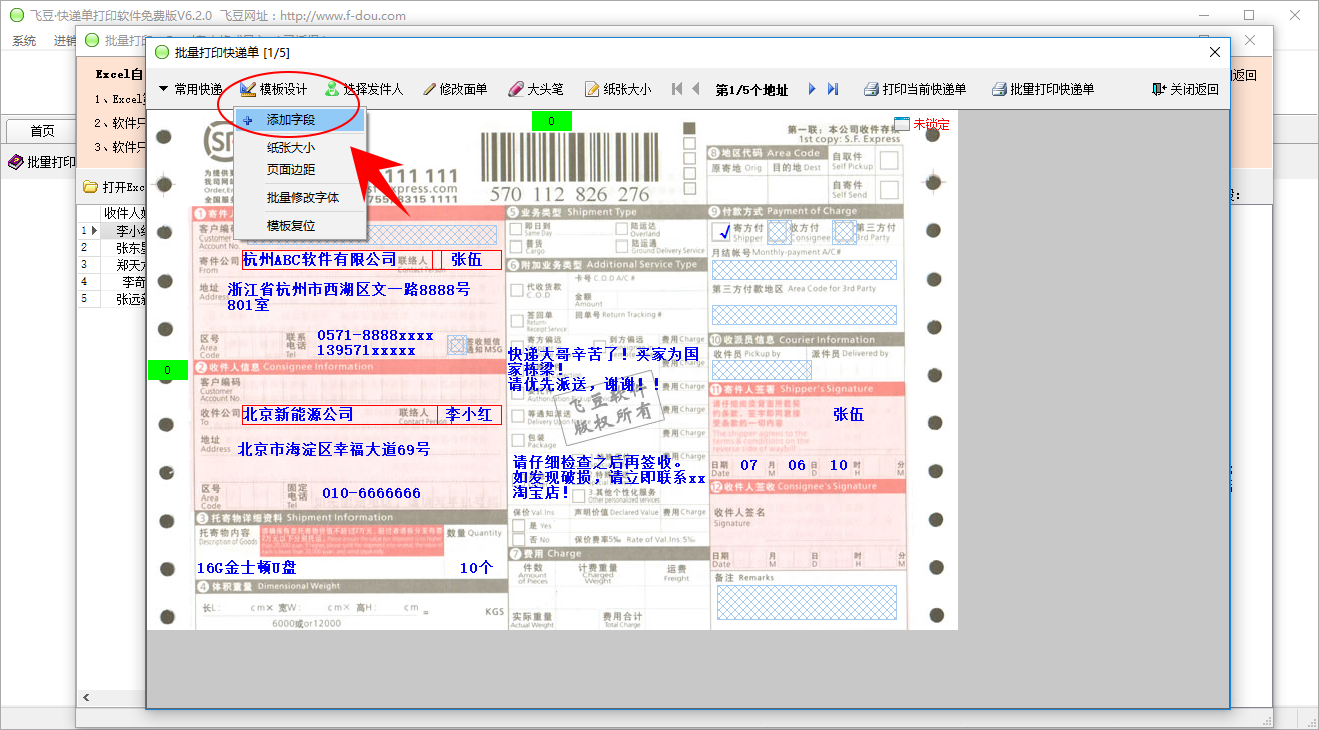Choose 页面边距 menu entry
The width and height of the screenshot is (1319, 730).
tap(300, 170)
